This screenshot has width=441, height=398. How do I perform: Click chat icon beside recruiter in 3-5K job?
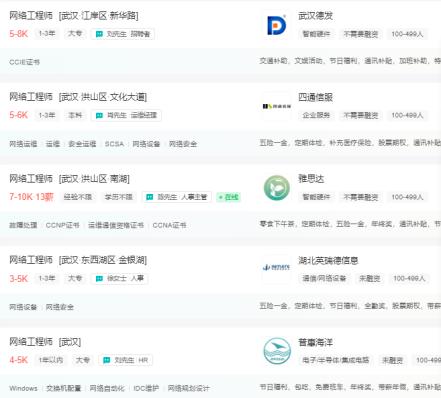click(x=99, y=278)
